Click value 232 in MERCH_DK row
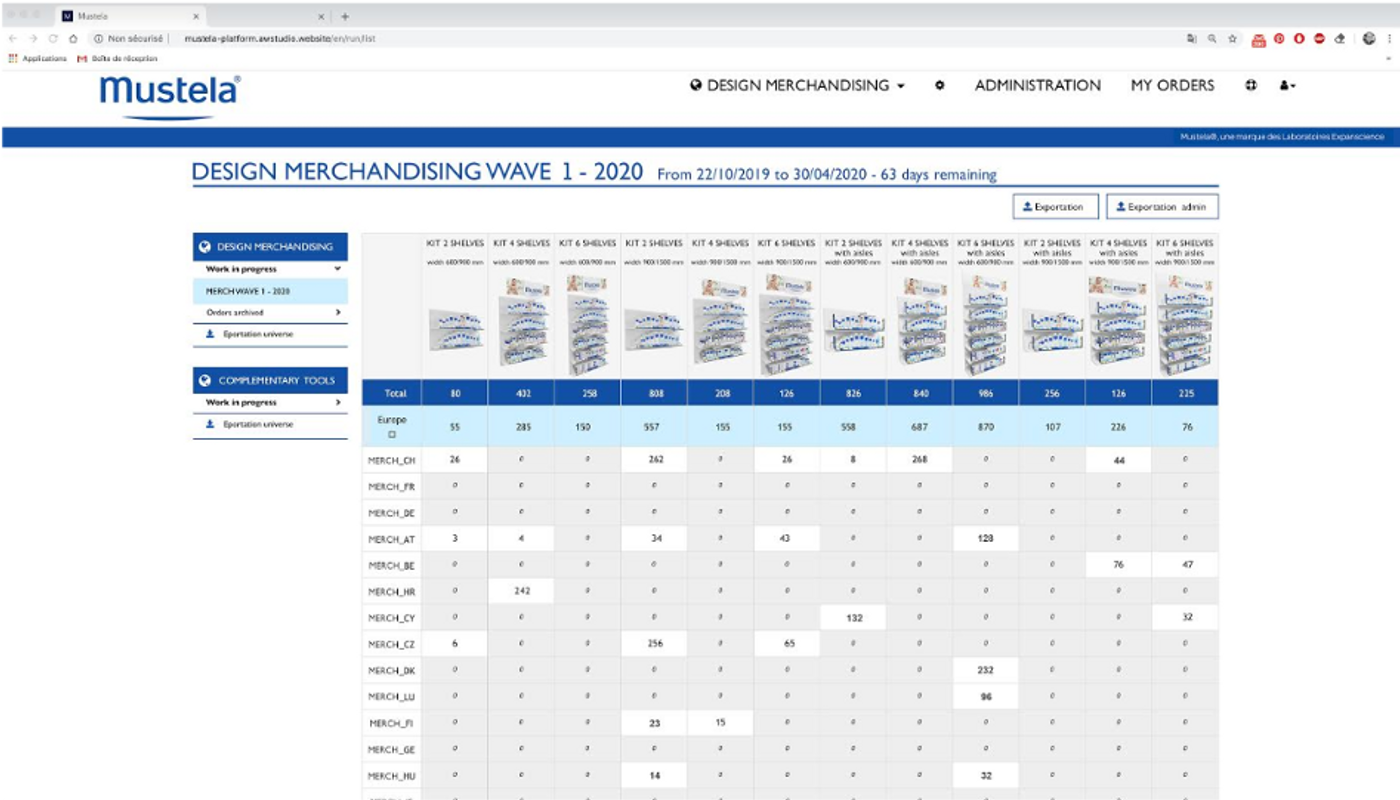 click(986, 670)
